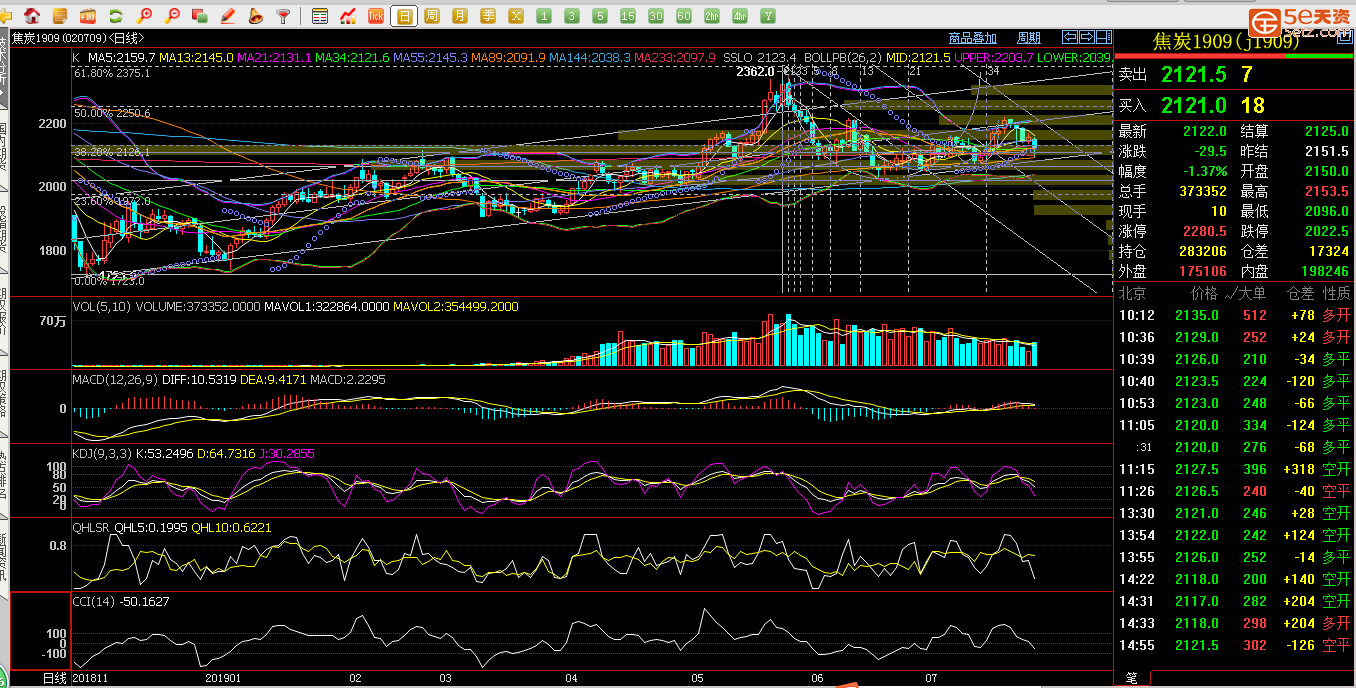Switch to 60-minute chart
Viewport: 1356px width, 688px height.
684,16
